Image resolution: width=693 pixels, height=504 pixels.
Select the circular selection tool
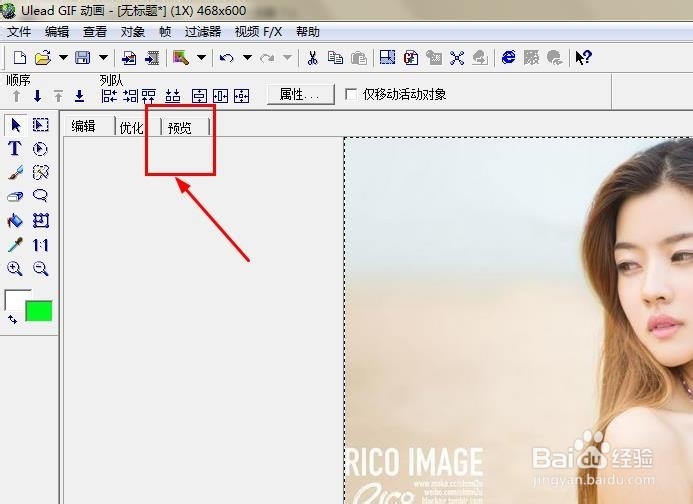(40, 149)
